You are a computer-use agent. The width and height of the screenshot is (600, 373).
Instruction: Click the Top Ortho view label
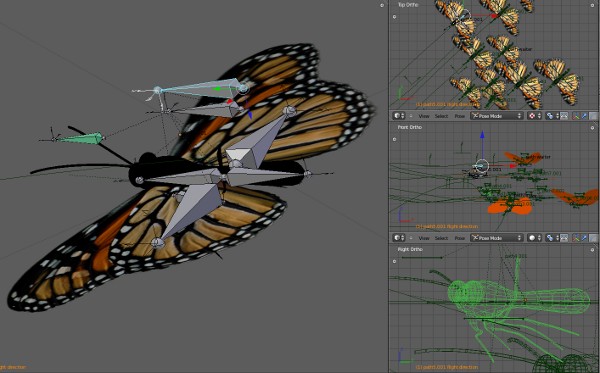coord(408,5)
